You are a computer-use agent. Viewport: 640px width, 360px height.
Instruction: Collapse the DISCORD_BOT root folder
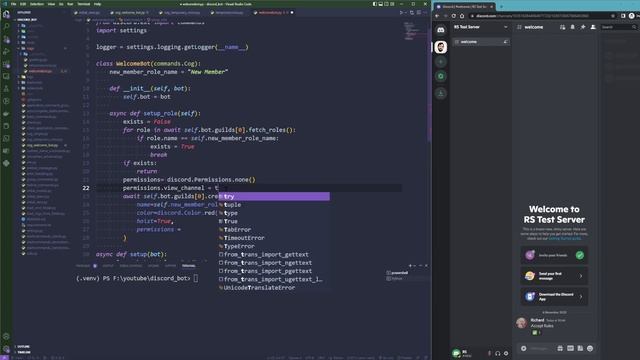27,20
